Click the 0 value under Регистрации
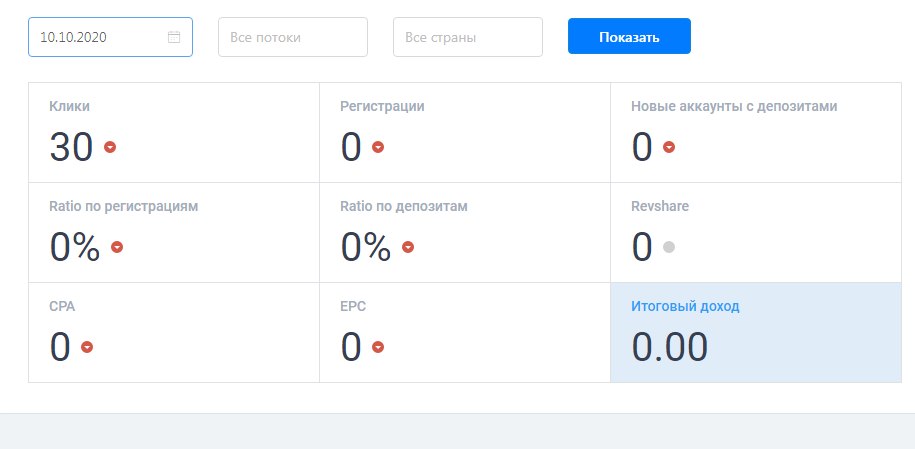 [351, 147]
